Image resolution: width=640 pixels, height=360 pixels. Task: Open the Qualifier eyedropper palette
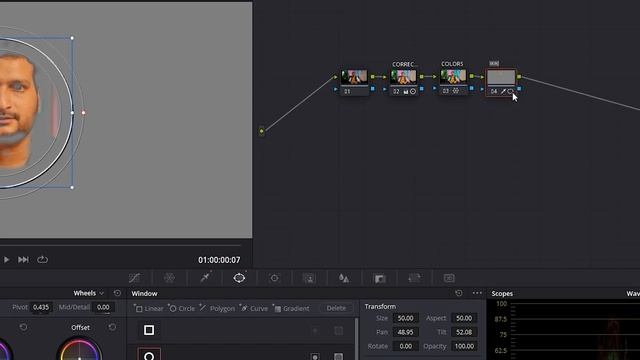[x=205, y=278]
